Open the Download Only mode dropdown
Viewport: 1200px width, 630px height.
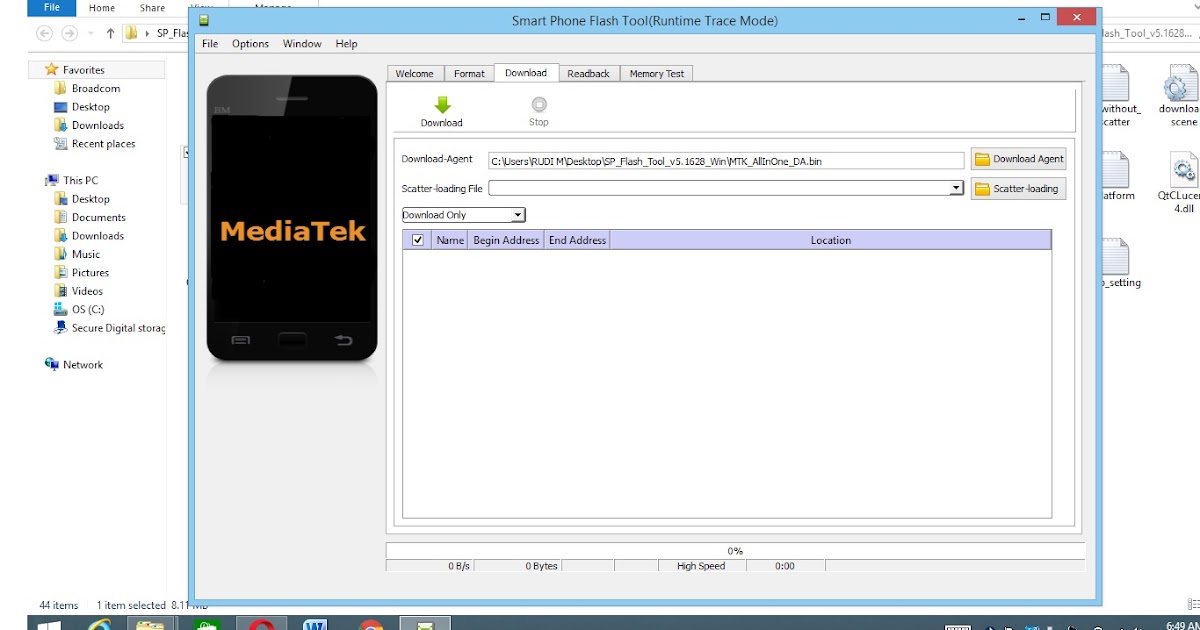(464, 215)
